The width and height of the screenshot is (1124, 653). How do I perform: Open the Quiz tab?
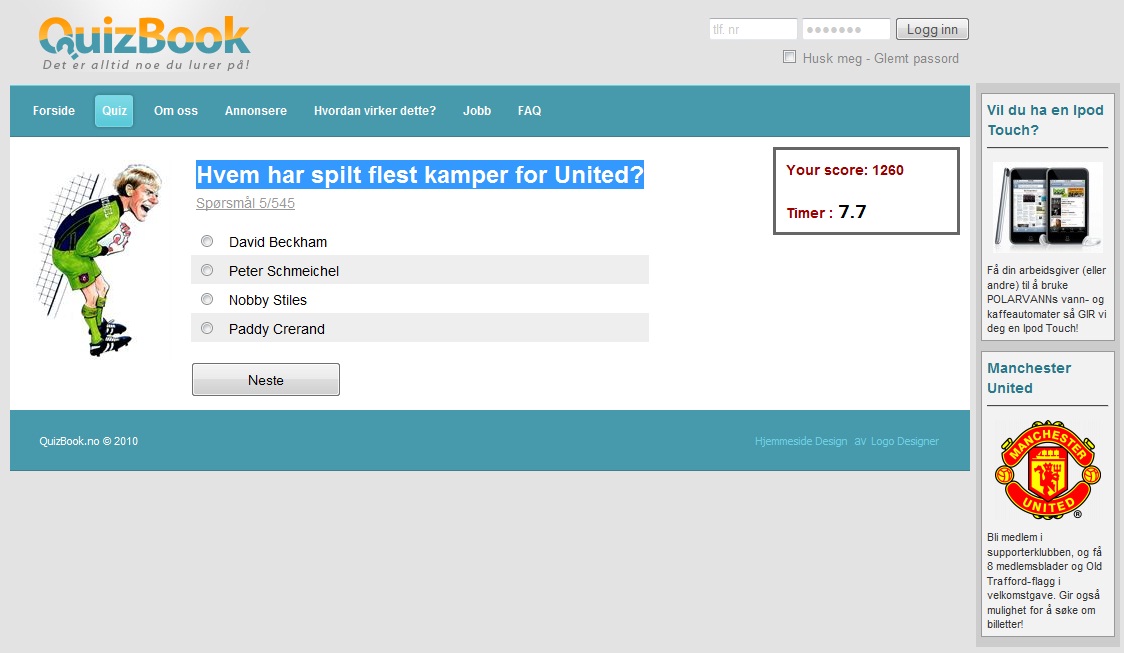[x=114, y=110]
